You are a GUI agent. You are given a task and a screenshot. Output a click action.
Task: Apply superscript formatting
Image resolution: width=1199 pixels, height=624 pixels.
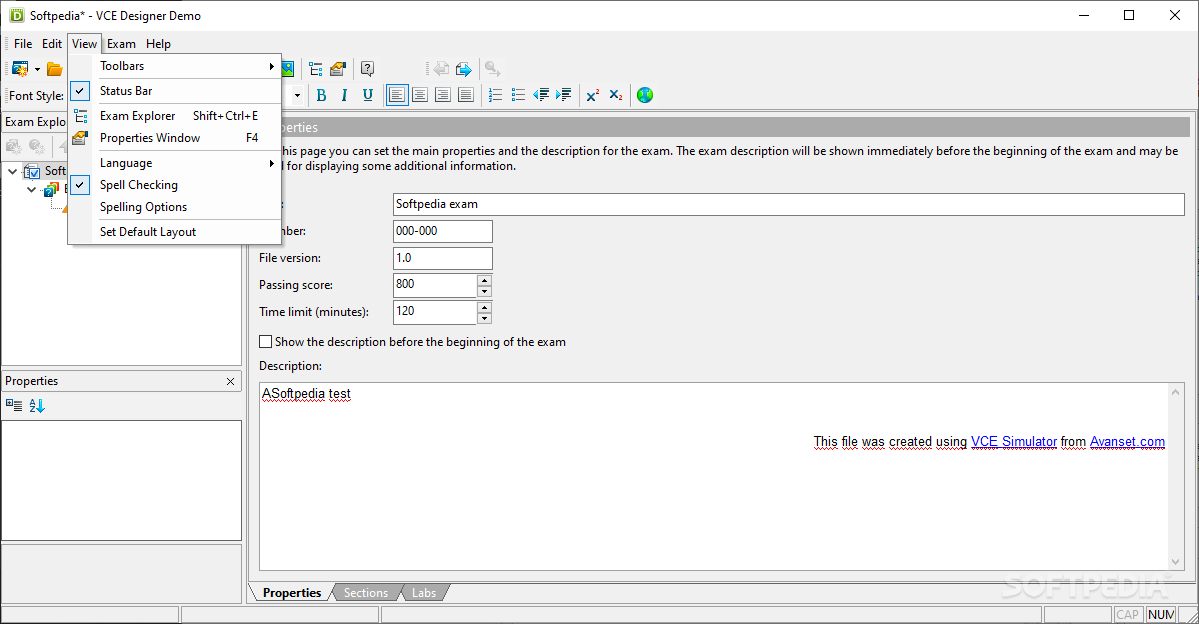coord(593,95)
